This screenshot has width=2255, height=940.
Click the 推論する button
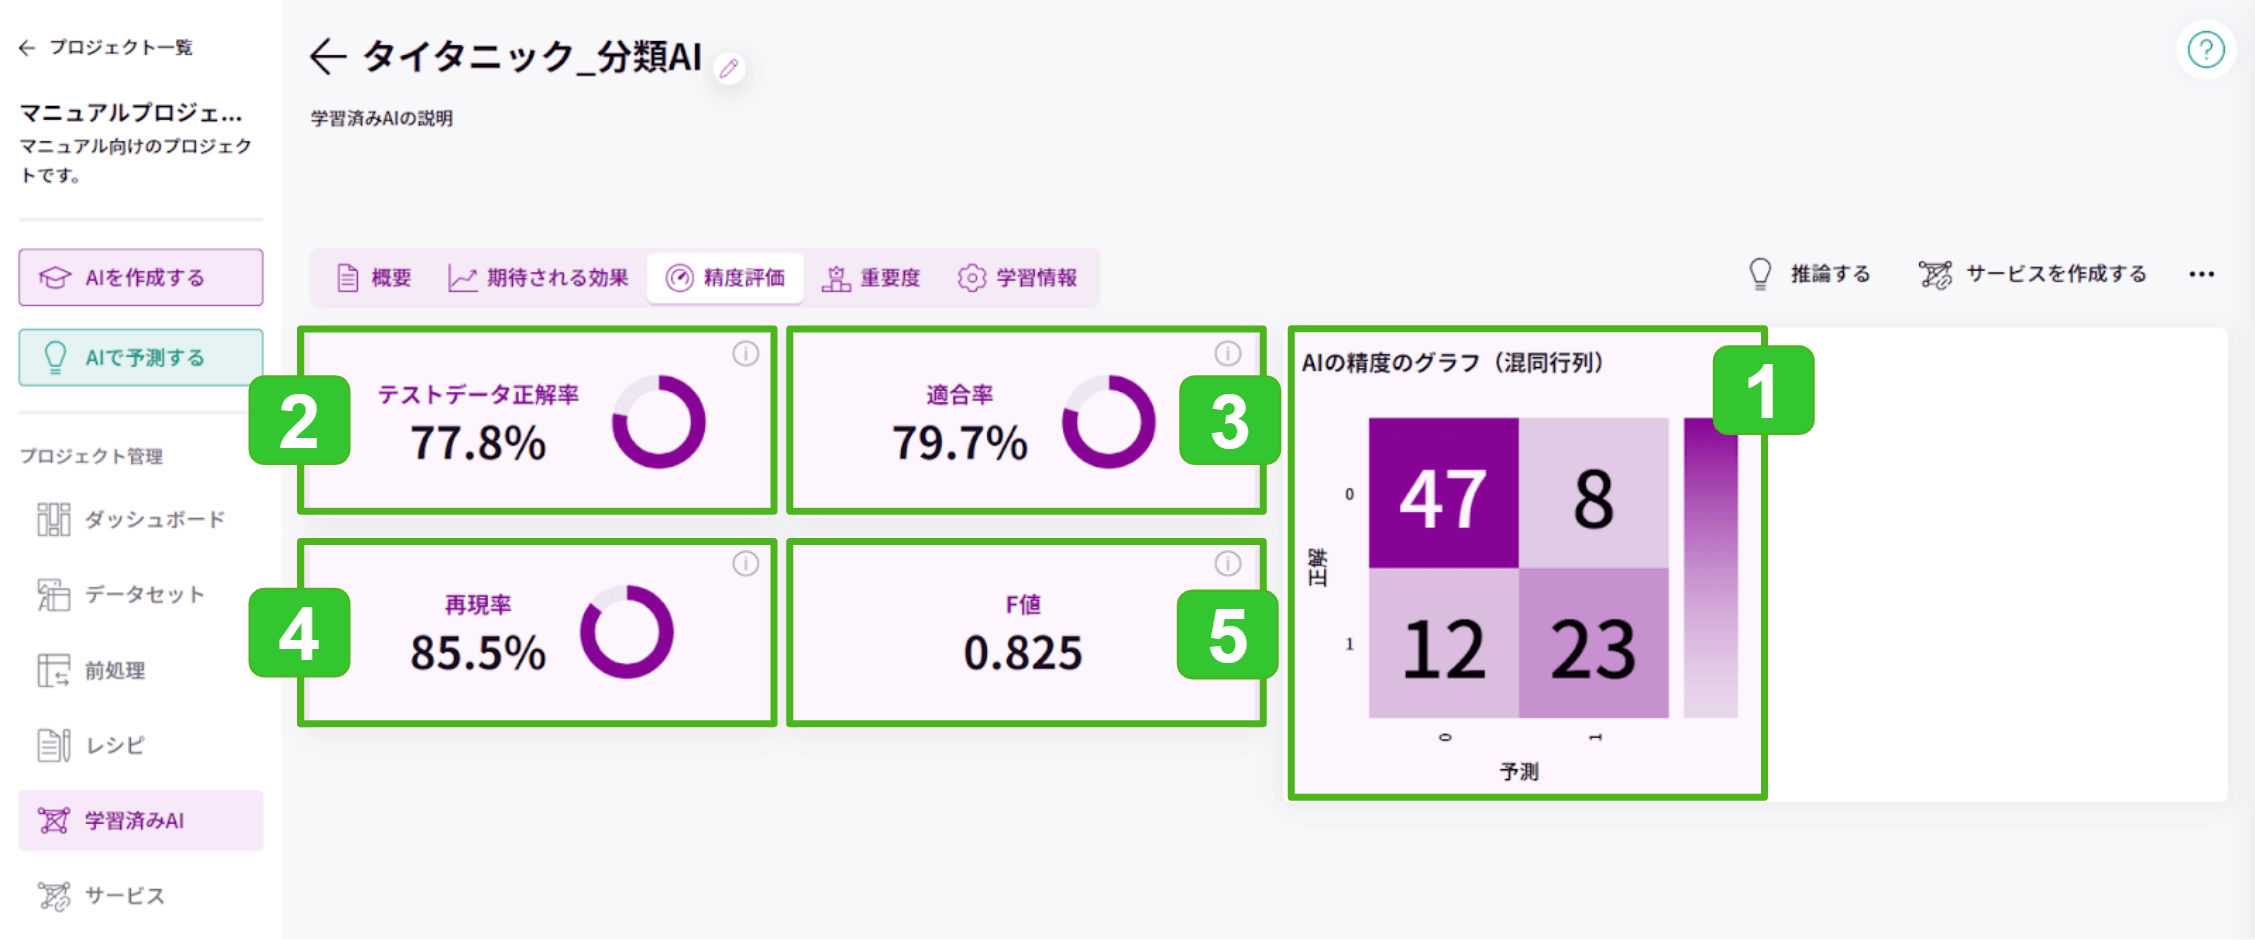(1810, 274)
